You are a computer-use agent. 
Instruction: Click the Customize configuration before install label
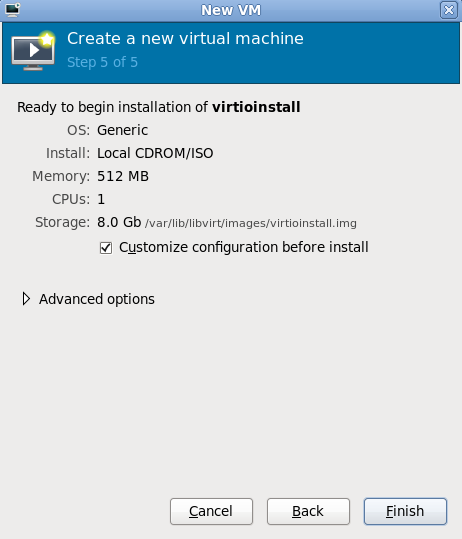pos(244,247)
